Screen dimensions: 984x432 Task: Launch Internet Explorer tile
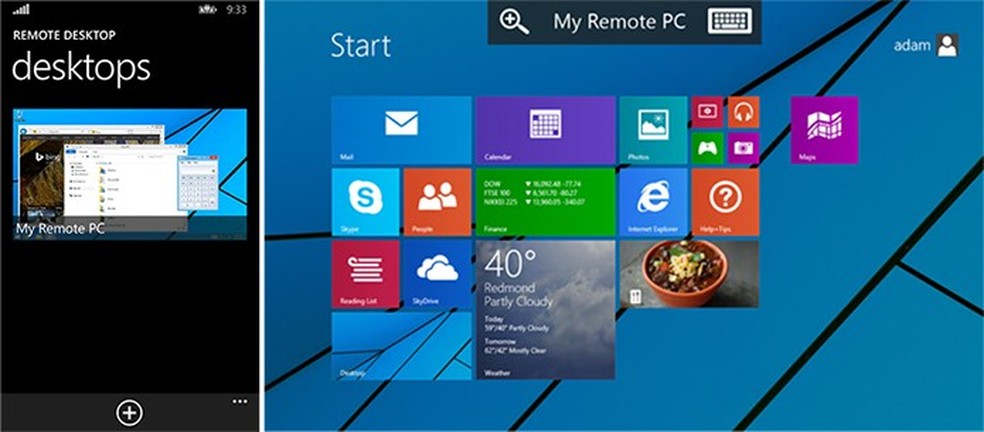click(x=653, y=202)
